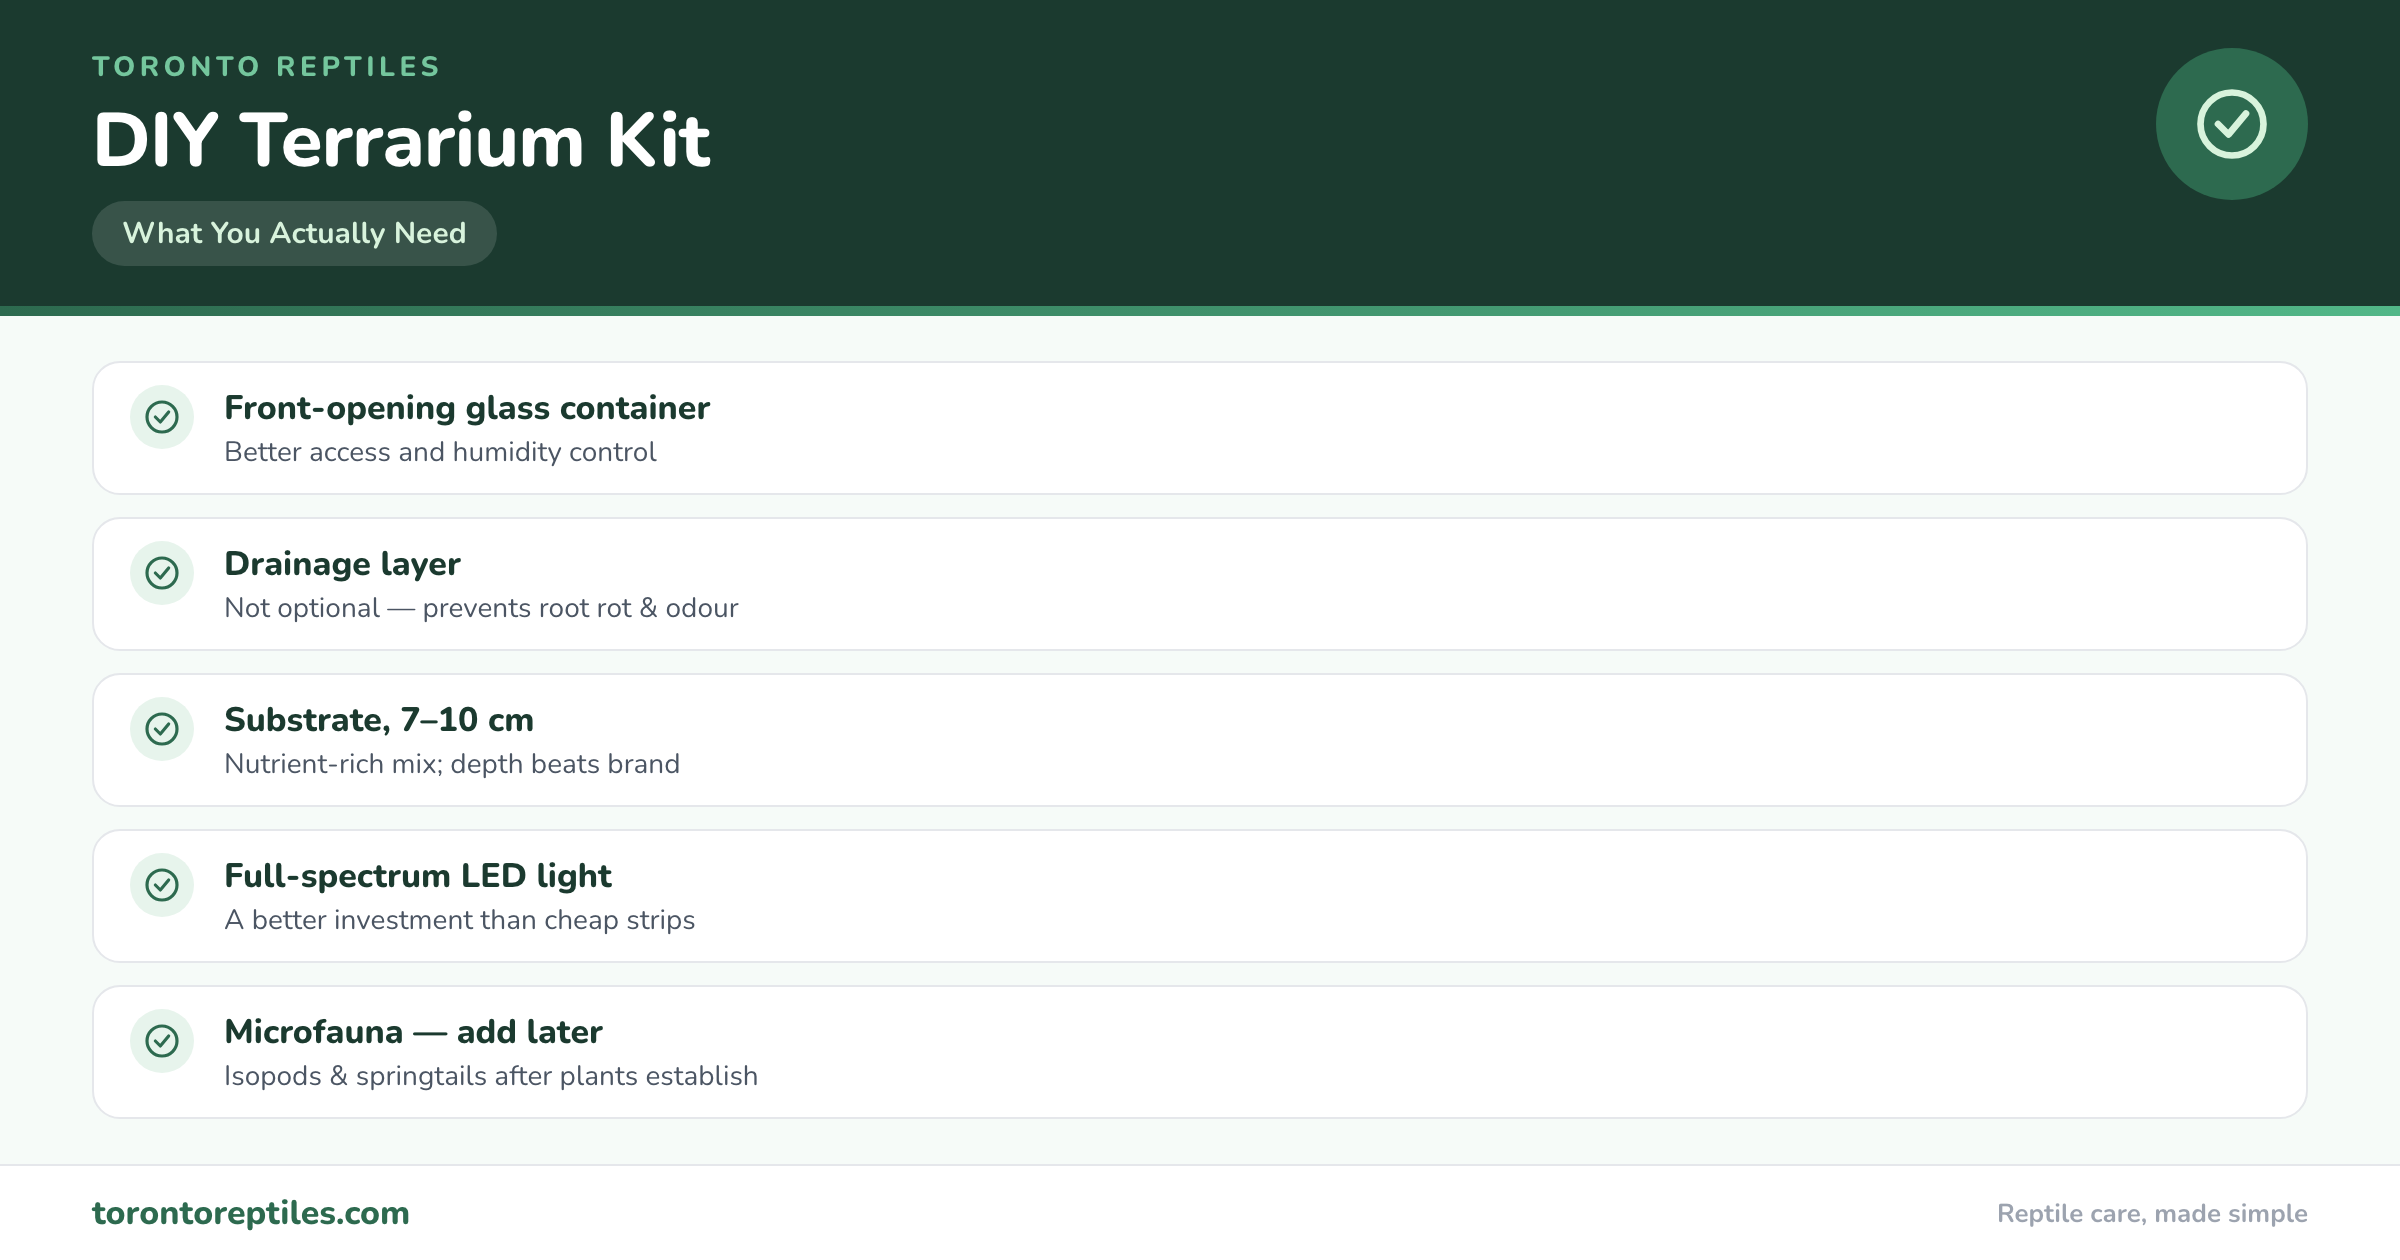The width and height of the screenshot is (2400, 1260).
Task: Click the 'Full-spectrum LED light' heading
Action: (x=418, y=876)
